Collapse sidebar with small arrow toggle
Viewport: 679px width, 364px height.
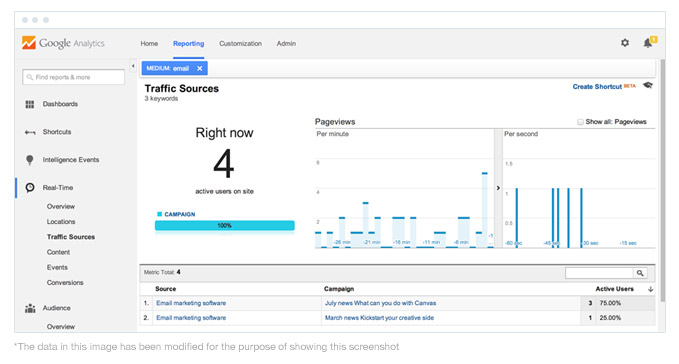[133, 66]
